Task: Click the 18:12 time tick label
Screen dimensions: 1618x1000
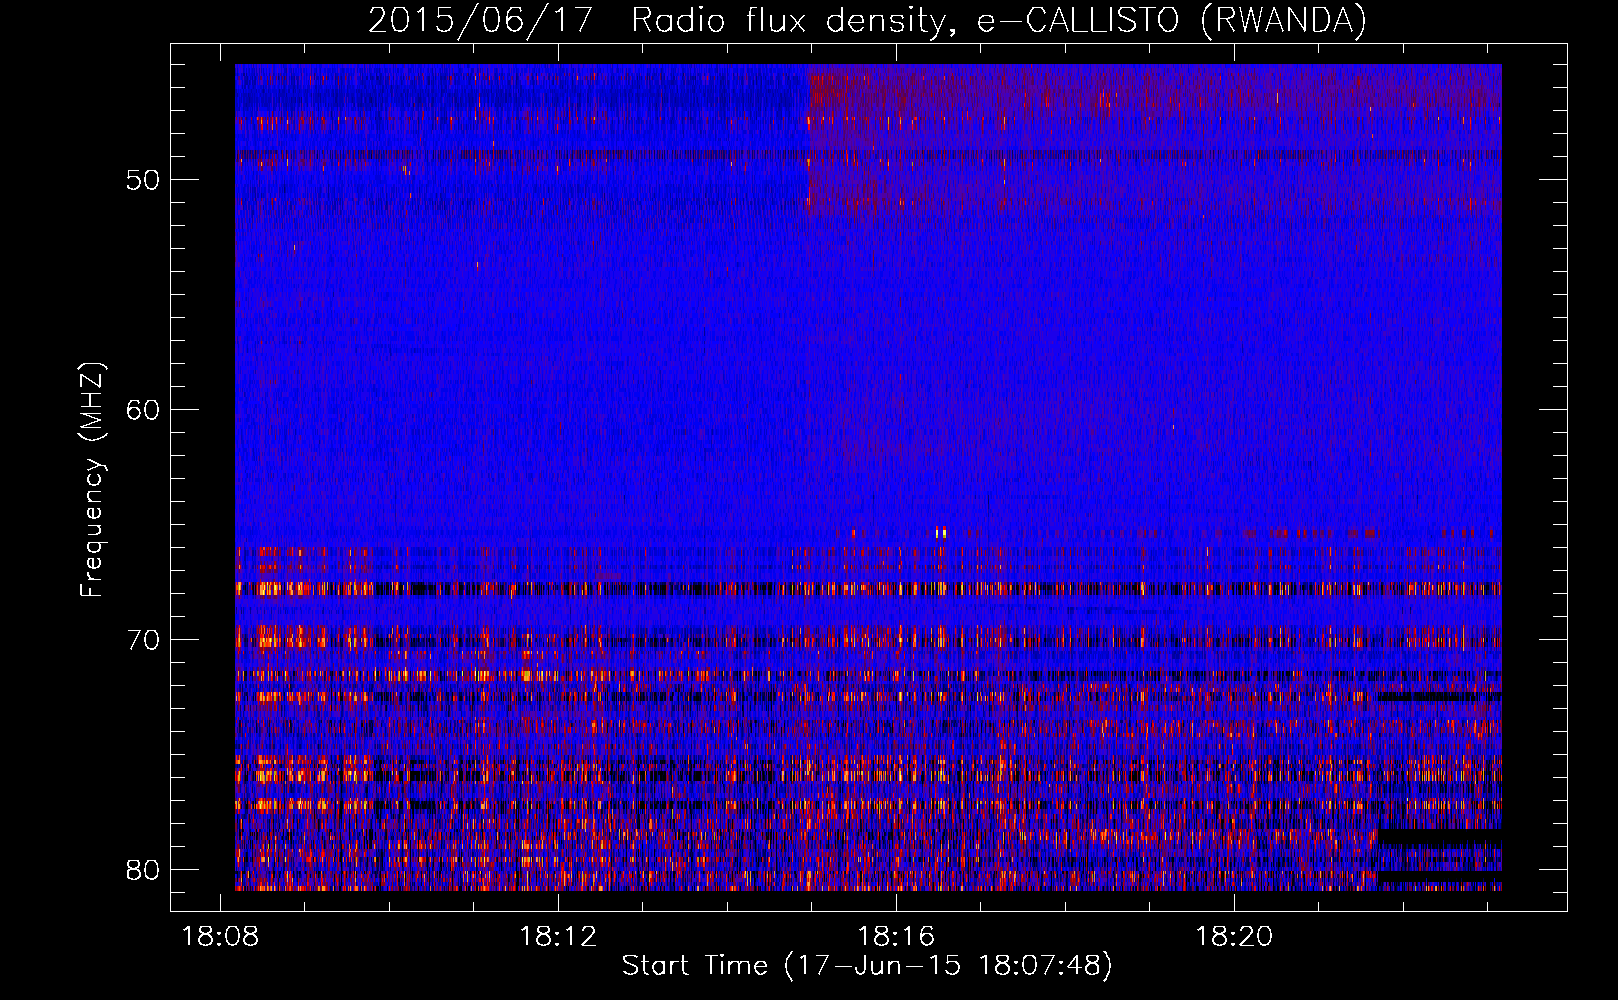Action: [x=558, y=937]
